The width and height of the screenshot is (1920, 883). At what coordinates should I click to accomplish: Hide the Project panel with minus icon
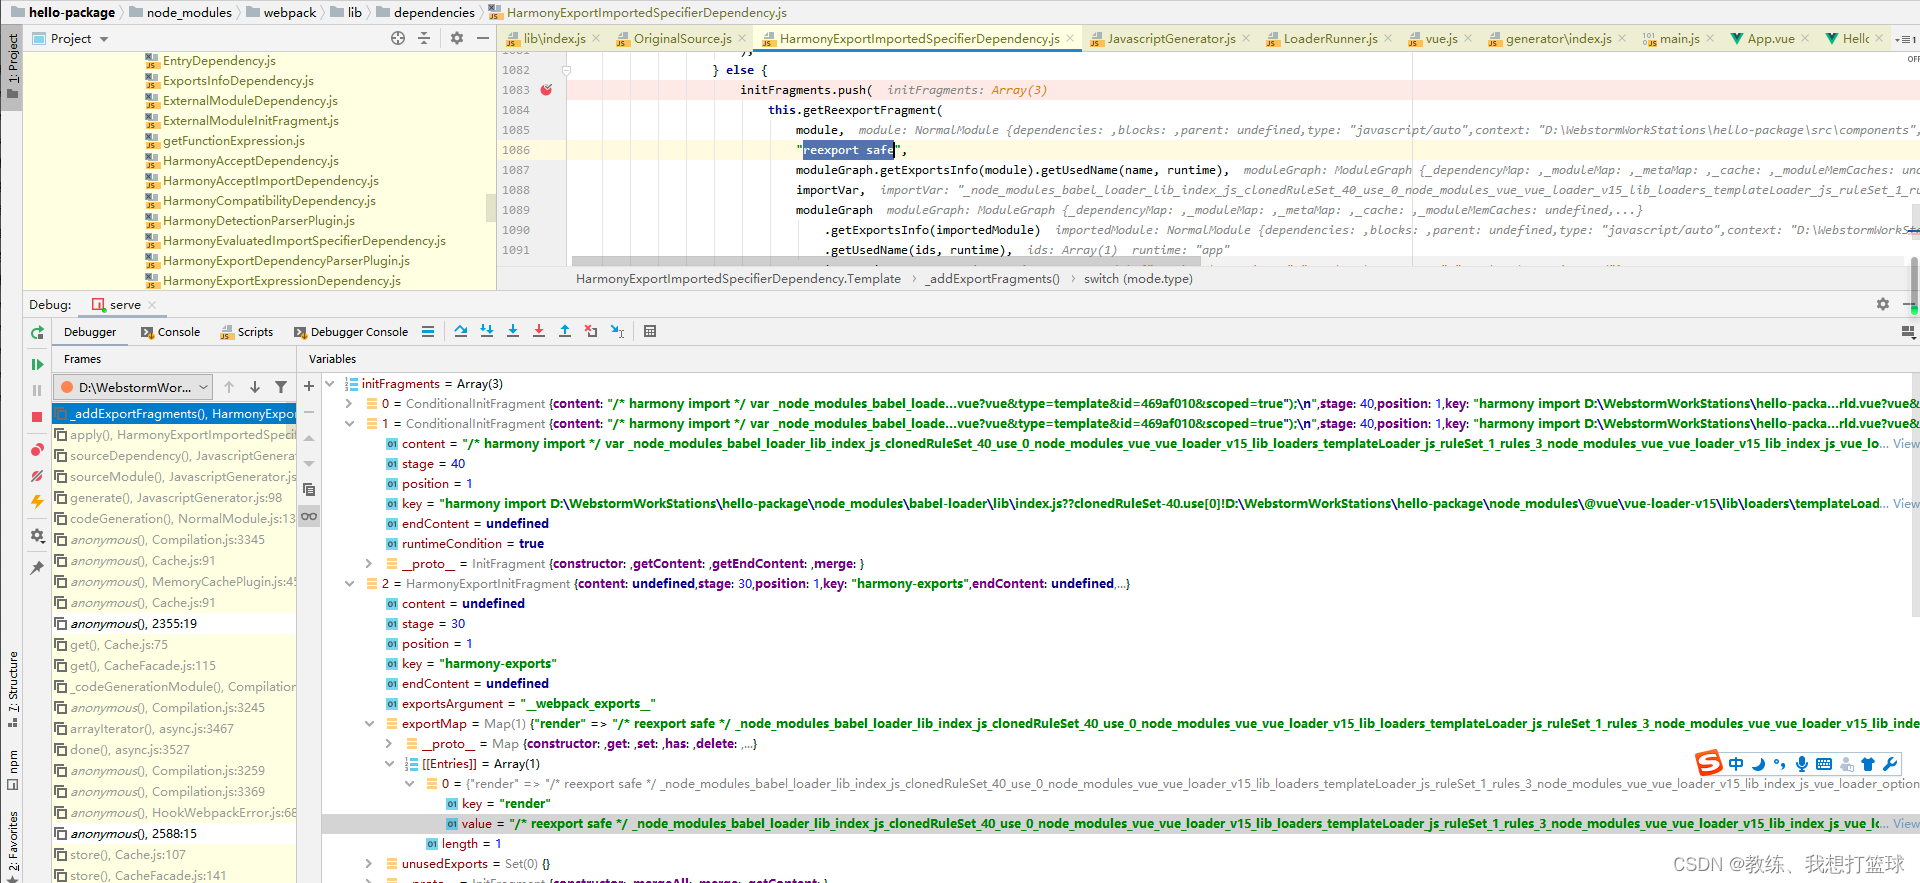[483, 38]
